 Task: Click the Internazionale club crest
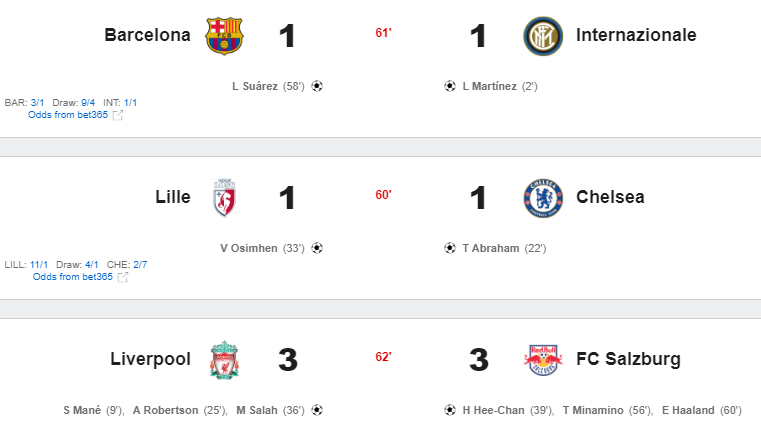coord(543,36)
